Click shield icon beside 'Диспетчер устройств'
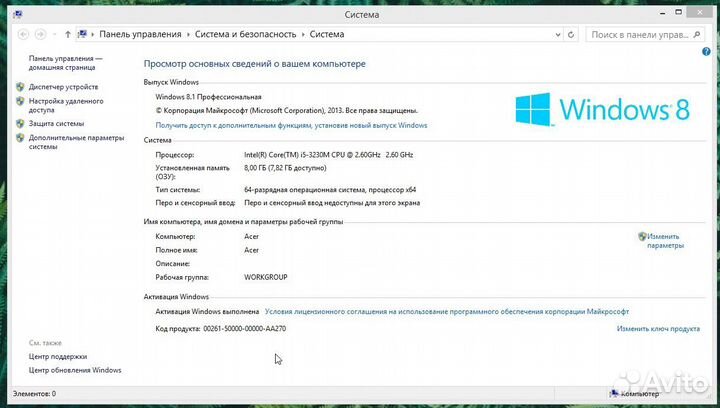Screen dimensions: 720x408 [20, 87]
